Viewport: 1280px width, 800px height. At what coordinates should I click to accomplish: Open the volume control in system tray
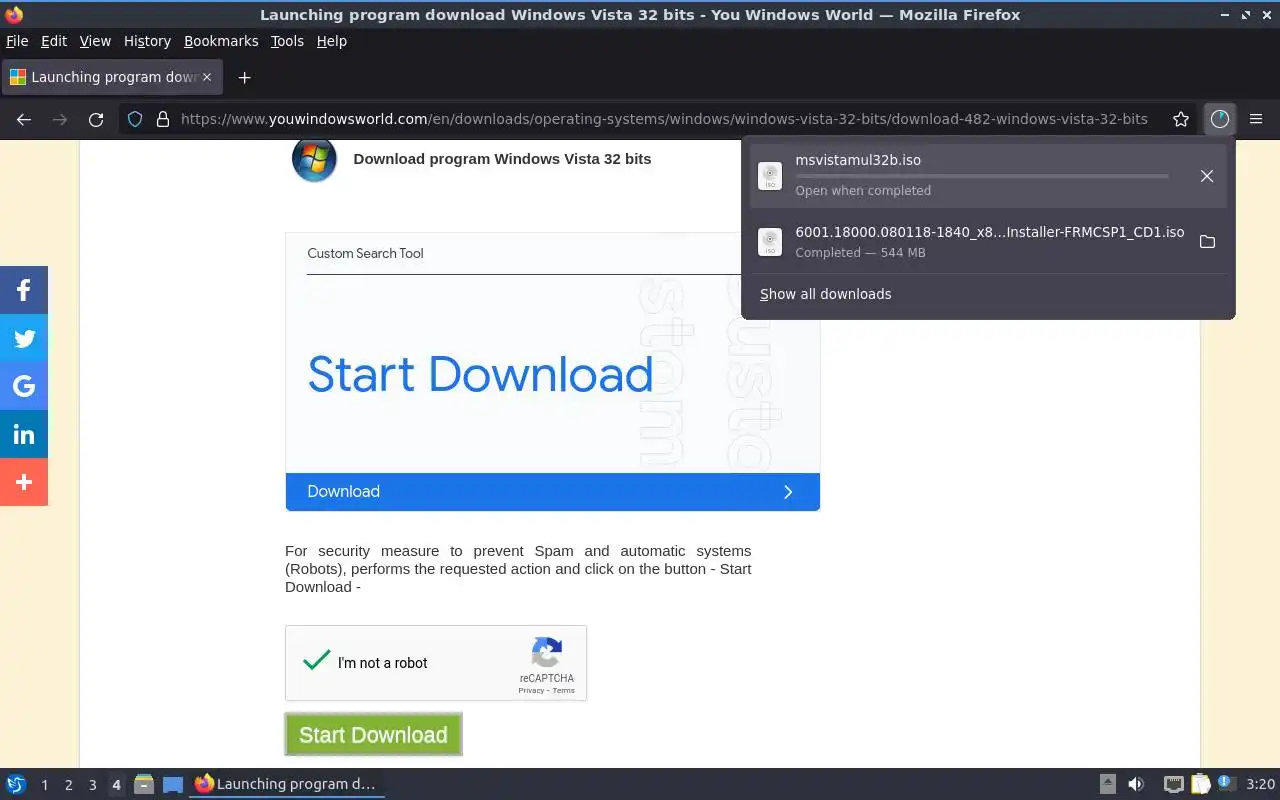coord(1136,784)
